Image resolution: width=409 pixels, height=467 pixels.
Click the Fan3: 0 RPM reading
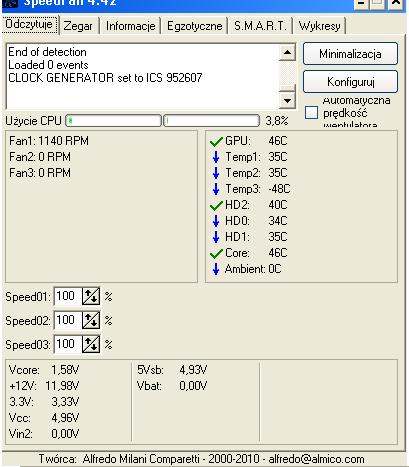coord(40,173)
